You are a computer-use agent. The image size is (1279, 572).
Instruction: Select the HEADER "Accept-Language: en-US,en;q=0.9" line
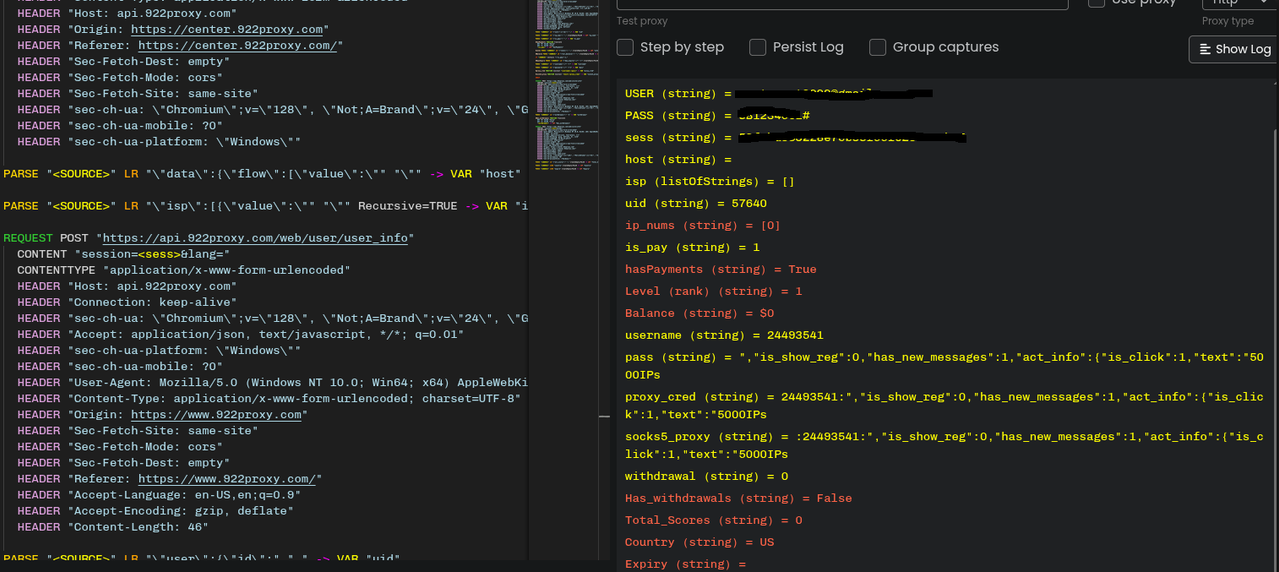pyautogui.click(x=159, y=495)
